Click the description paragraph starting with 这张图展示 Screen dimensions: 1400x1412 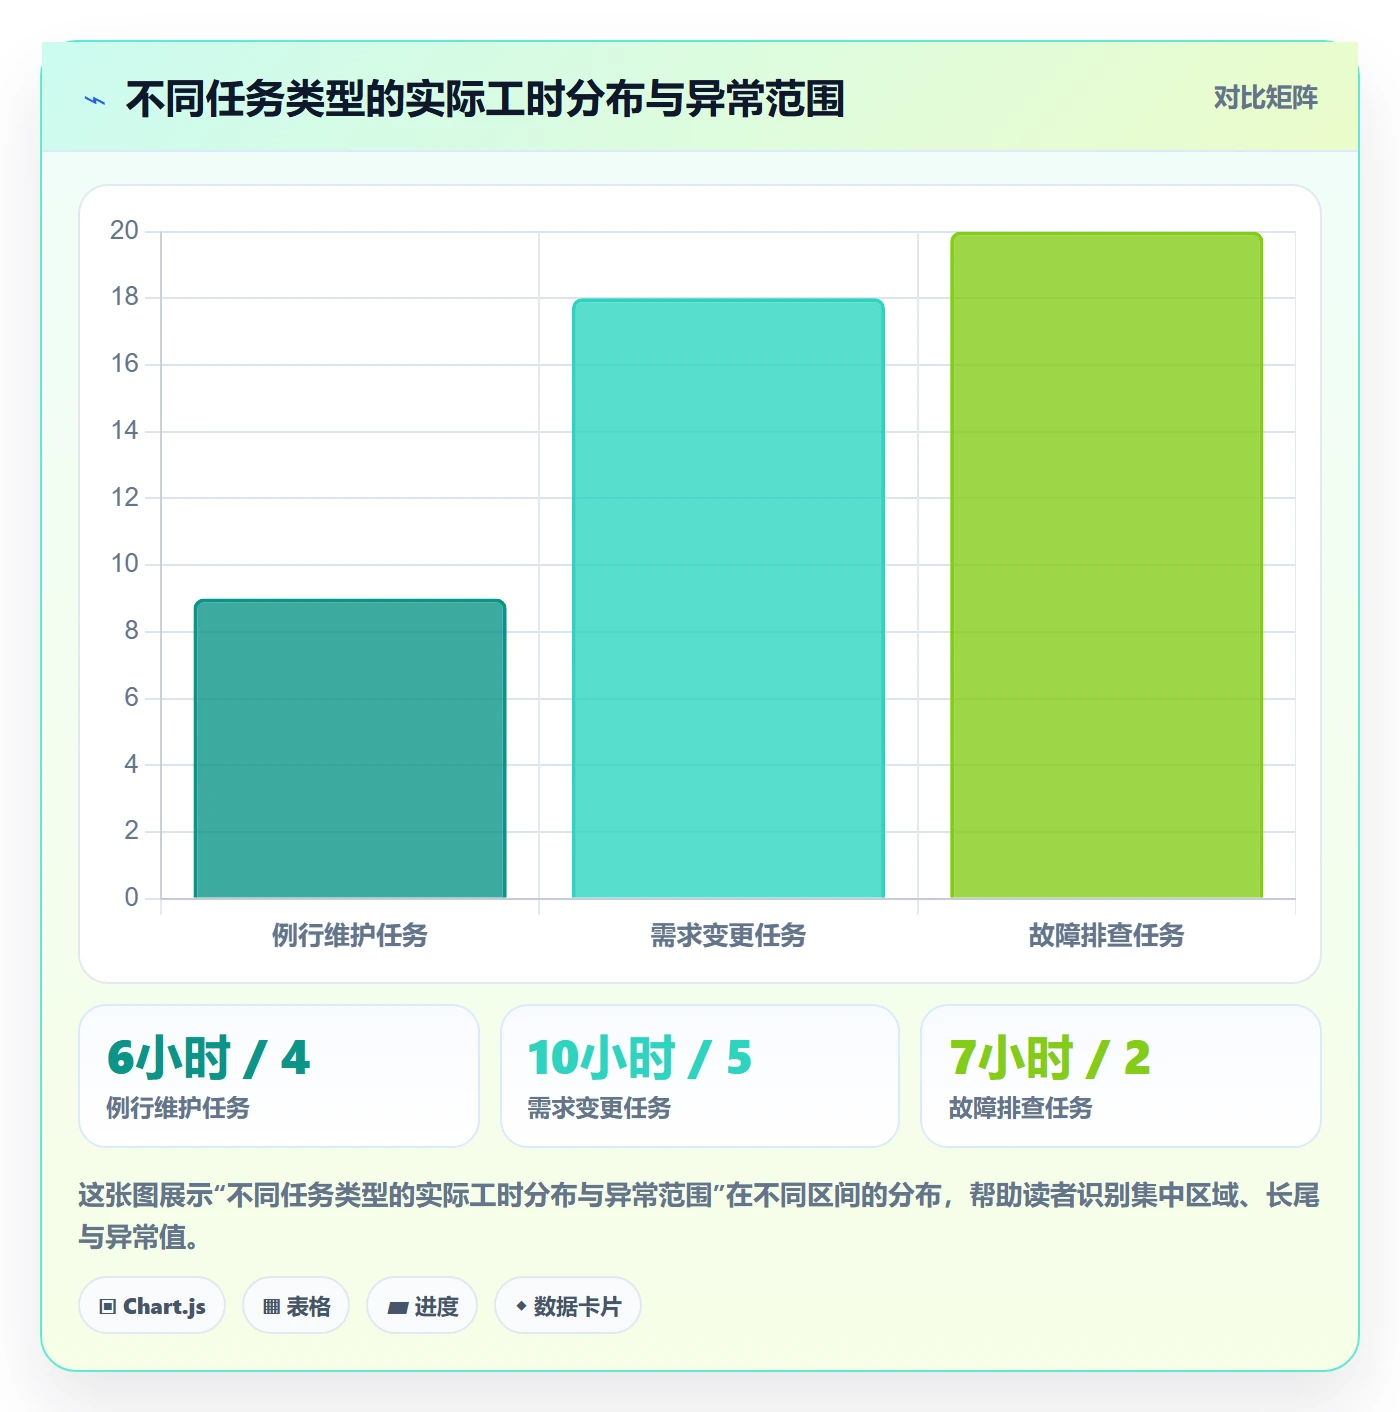(699, 1216)
